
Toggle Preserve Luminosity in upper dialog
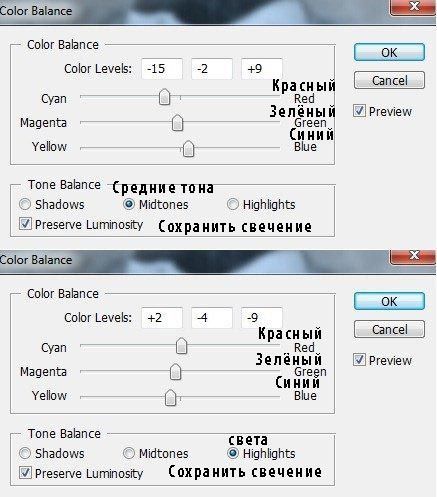click(25, 224)
